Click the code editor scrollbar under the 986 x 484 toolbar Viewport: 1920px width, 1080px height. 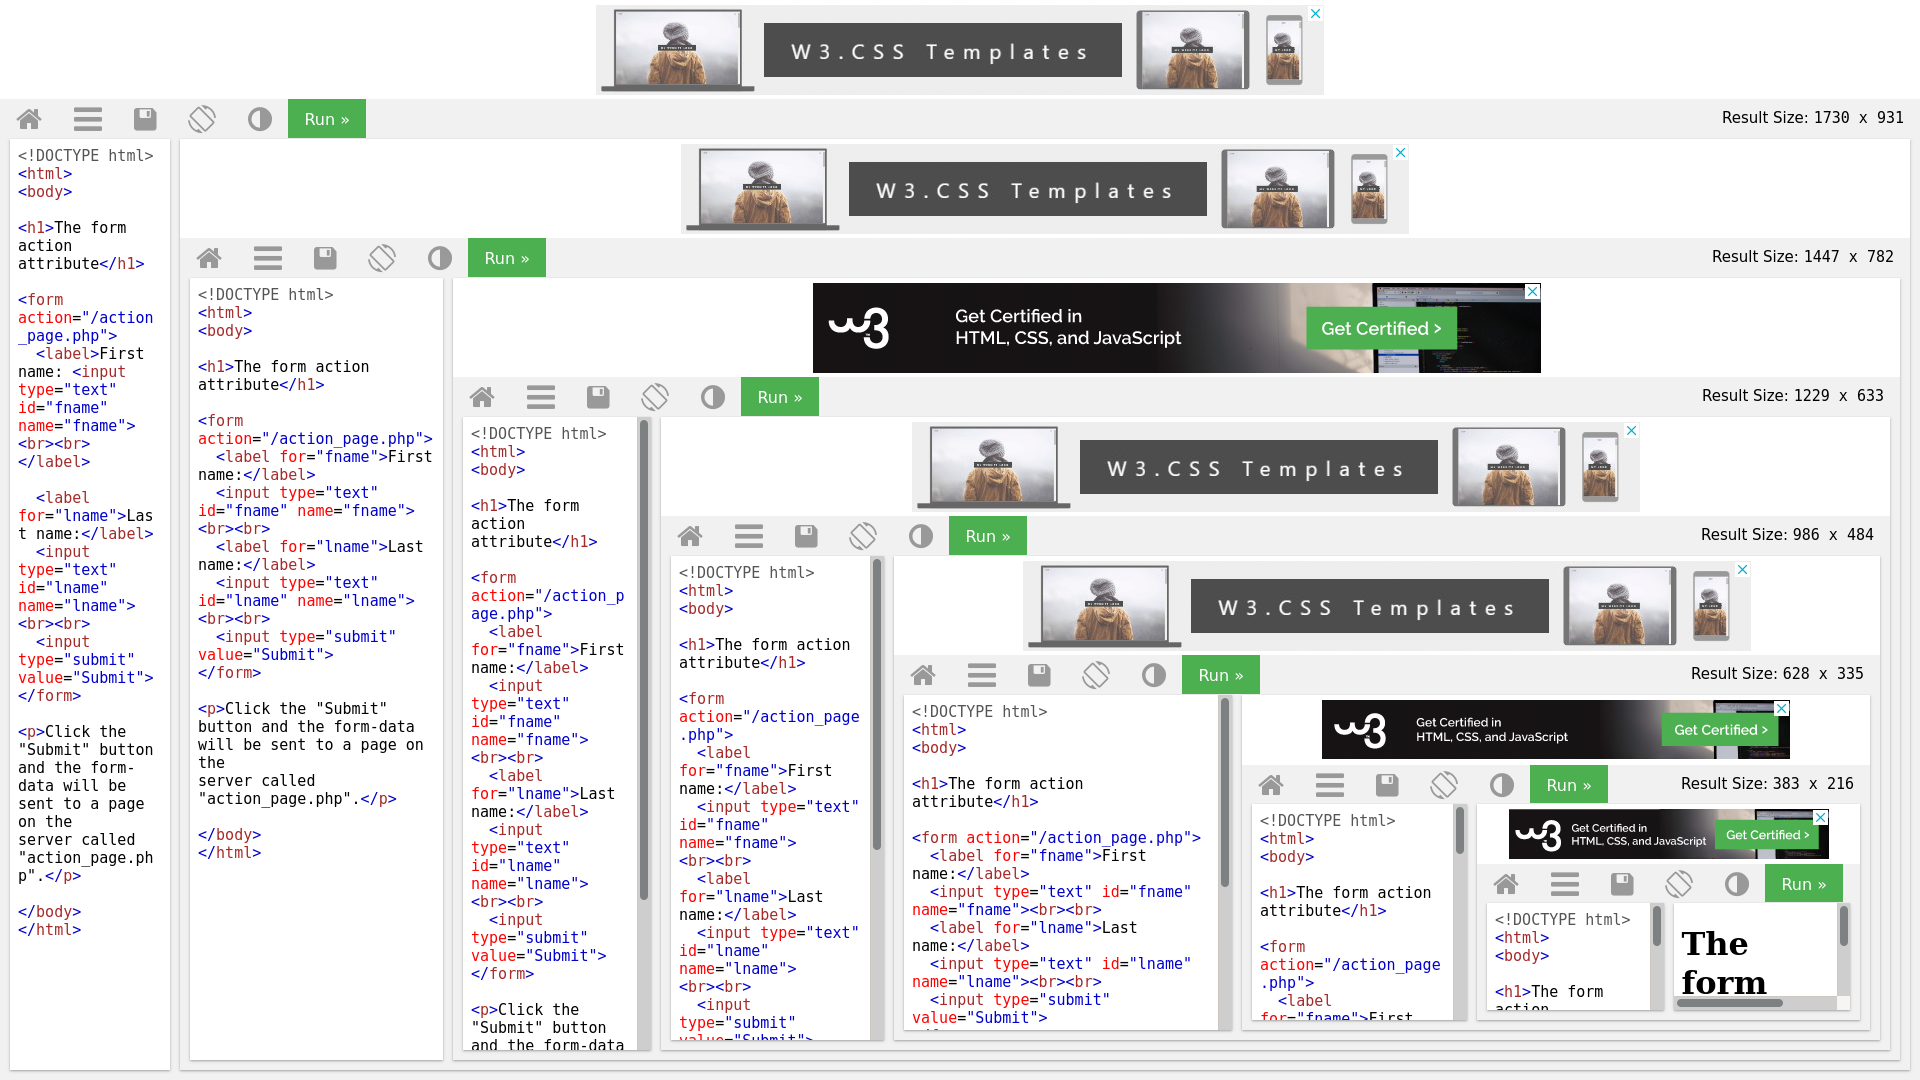tap(877, 705)
